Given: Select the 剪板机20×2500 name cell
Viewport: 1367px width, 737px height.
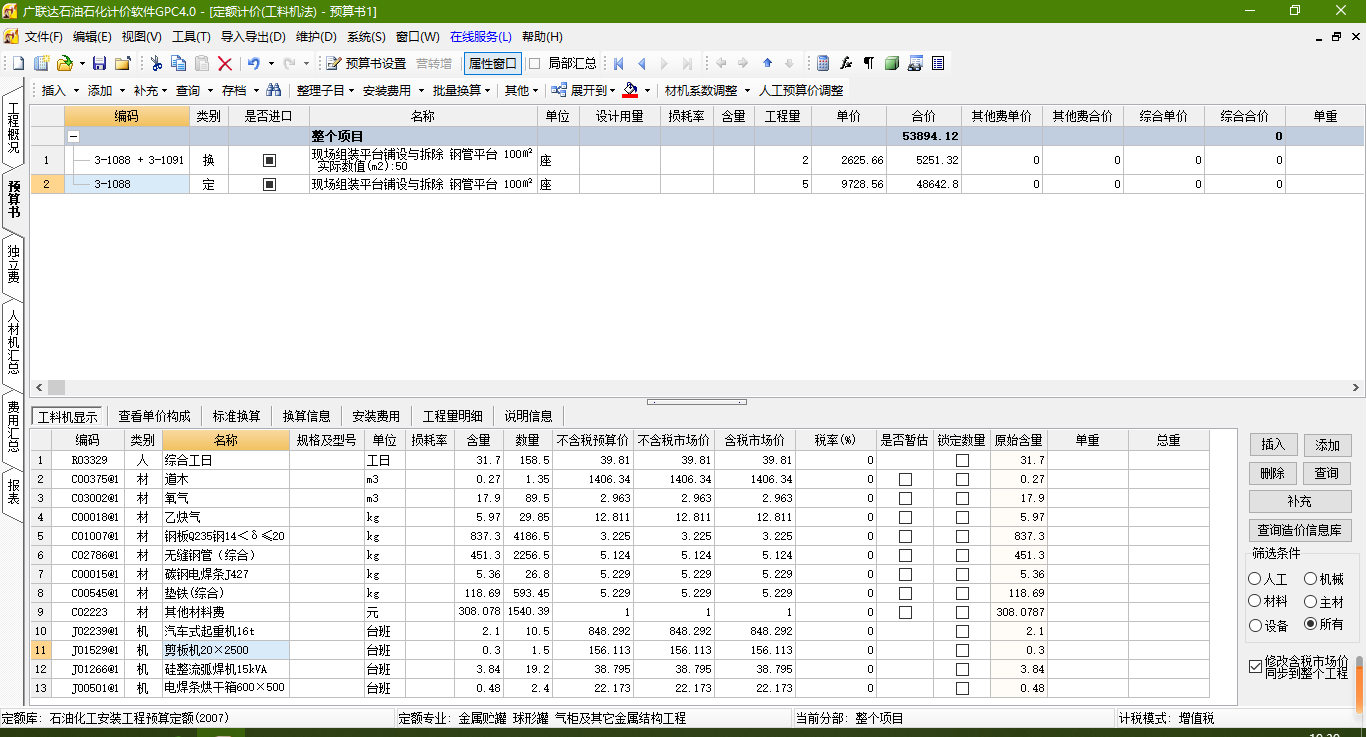Looking at the screenshot, I should (x=226, y=650).
